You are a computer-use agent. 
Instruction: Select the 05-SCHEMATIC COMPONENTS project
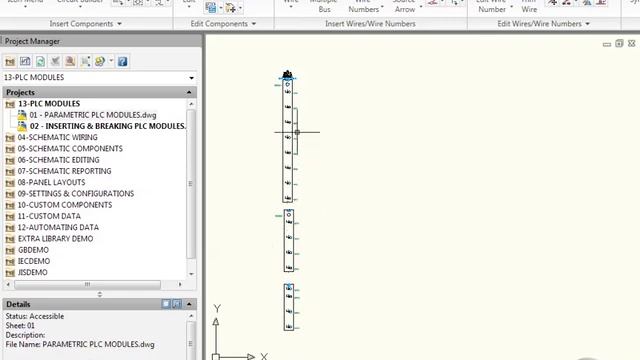coord(70,149)
